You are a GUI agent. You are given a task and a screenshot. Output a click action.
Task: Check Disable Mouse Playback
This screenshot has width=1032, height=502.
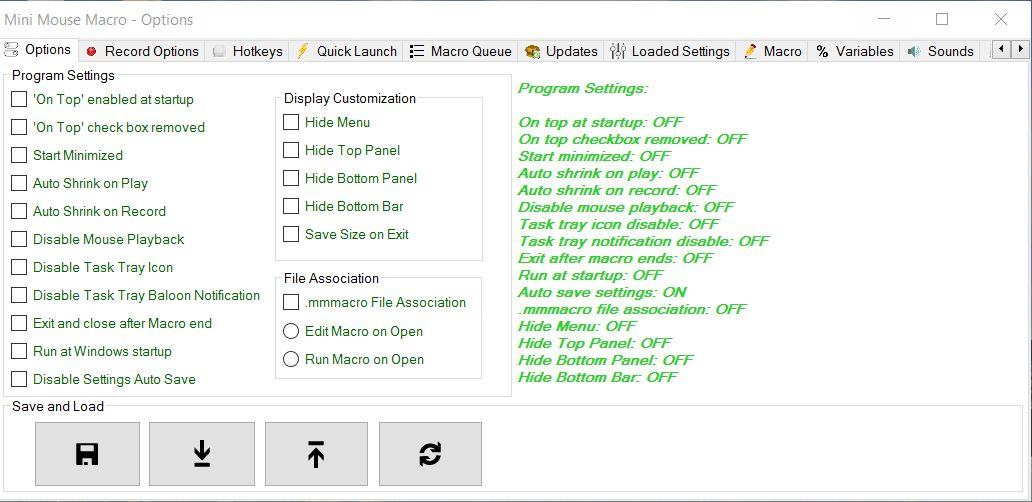click(19, 239)
